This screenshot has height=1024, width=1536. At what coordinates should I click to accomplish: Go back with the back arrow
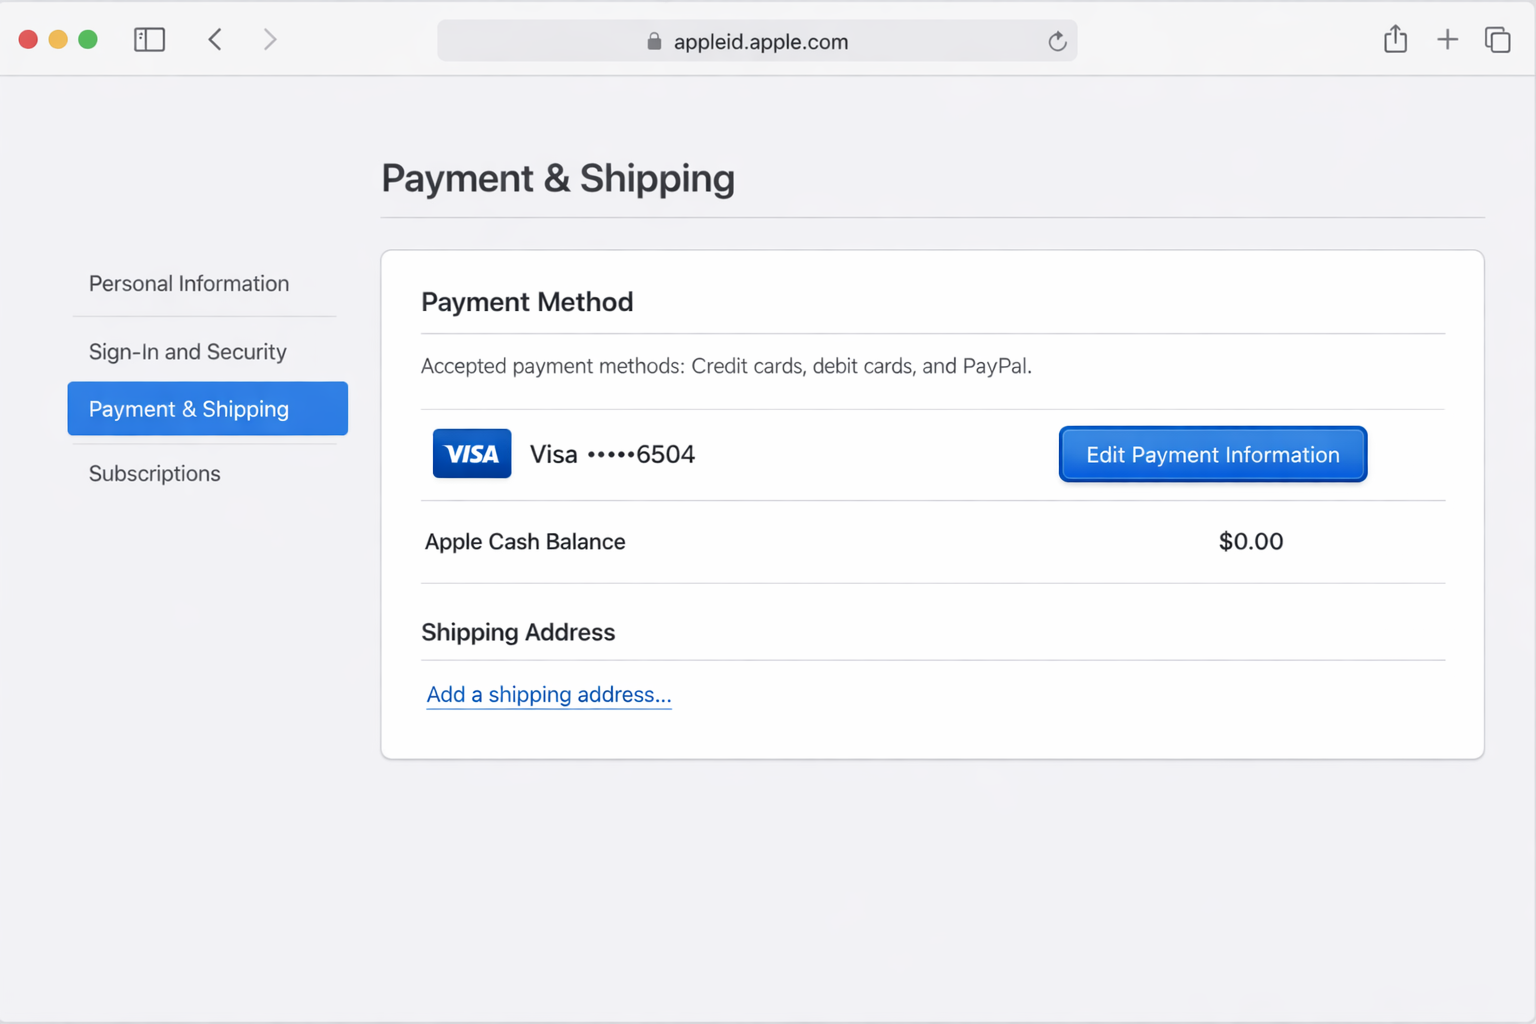click(215, 40)
